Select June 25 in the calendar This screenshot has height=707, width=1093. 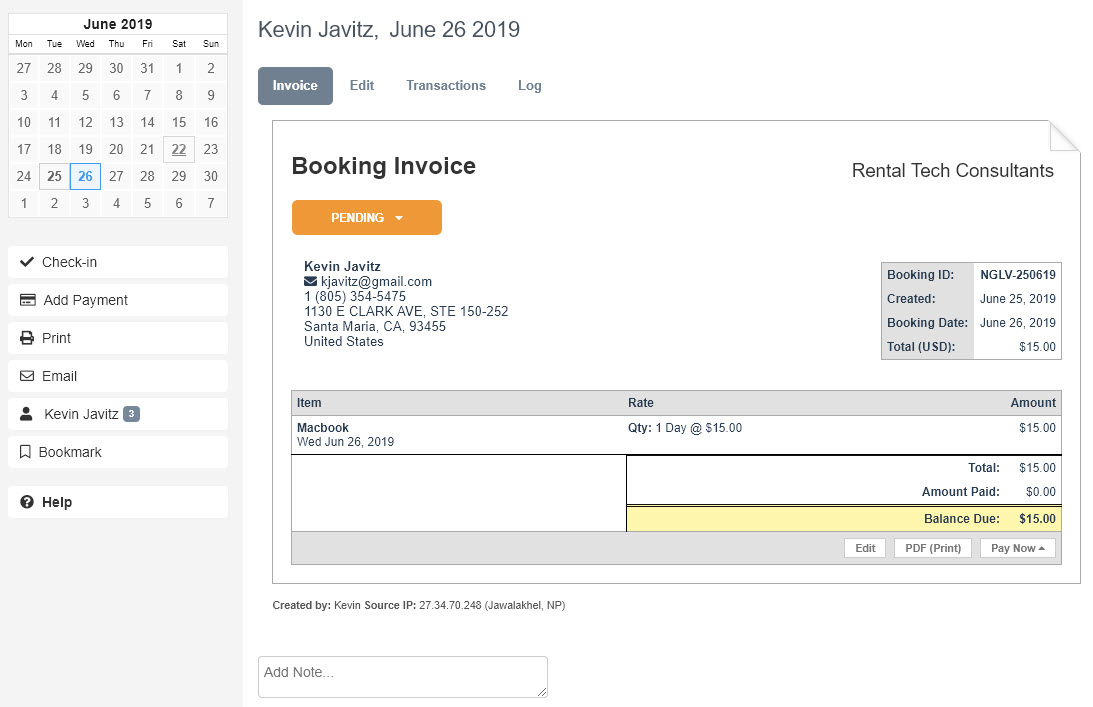(54, 176)
